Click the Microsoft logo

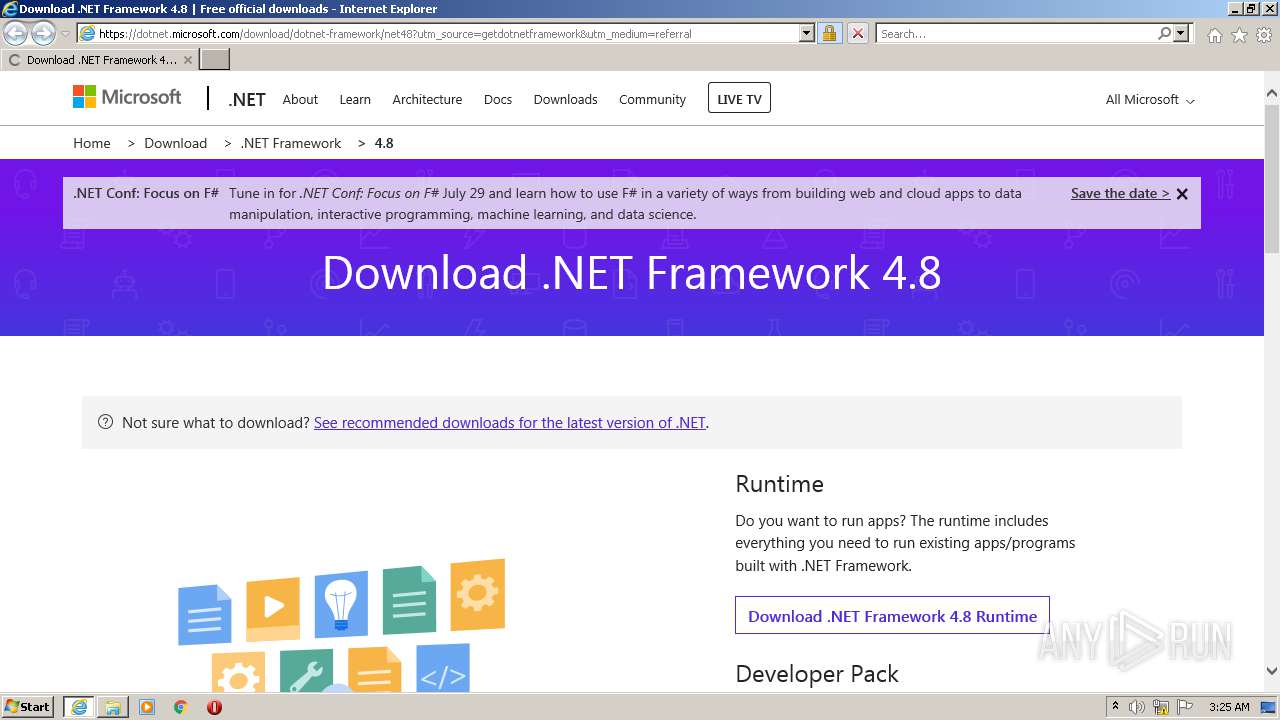127,97
